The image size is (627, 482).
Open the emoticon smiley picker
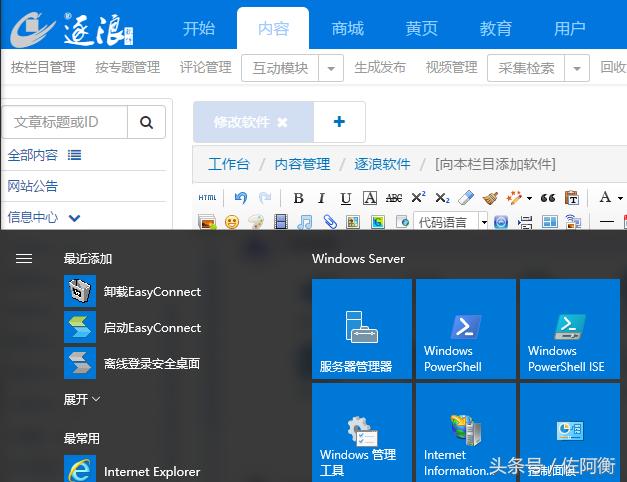tap(232, 222)
